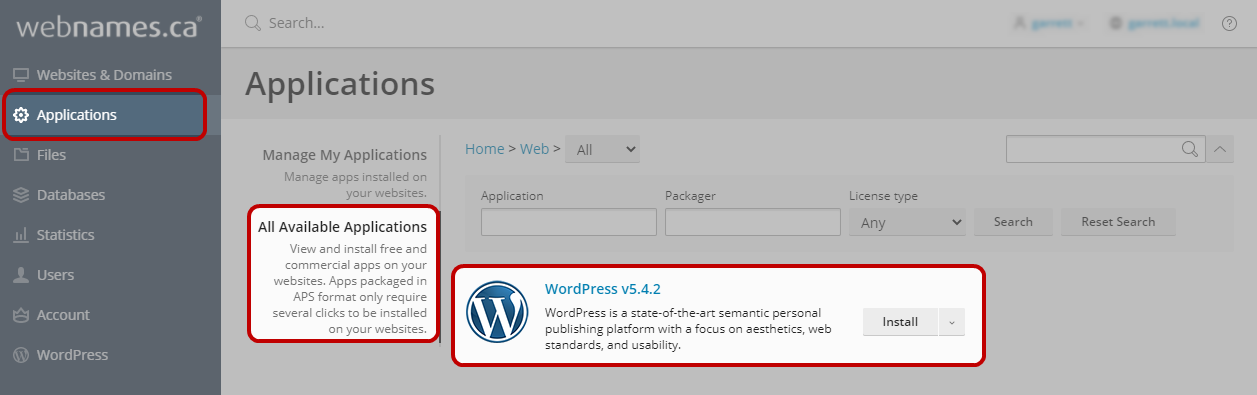Expand the Install button dropdown arrow
The width and height of the screenshot is (1257, 395).
(x=952, y=322)
